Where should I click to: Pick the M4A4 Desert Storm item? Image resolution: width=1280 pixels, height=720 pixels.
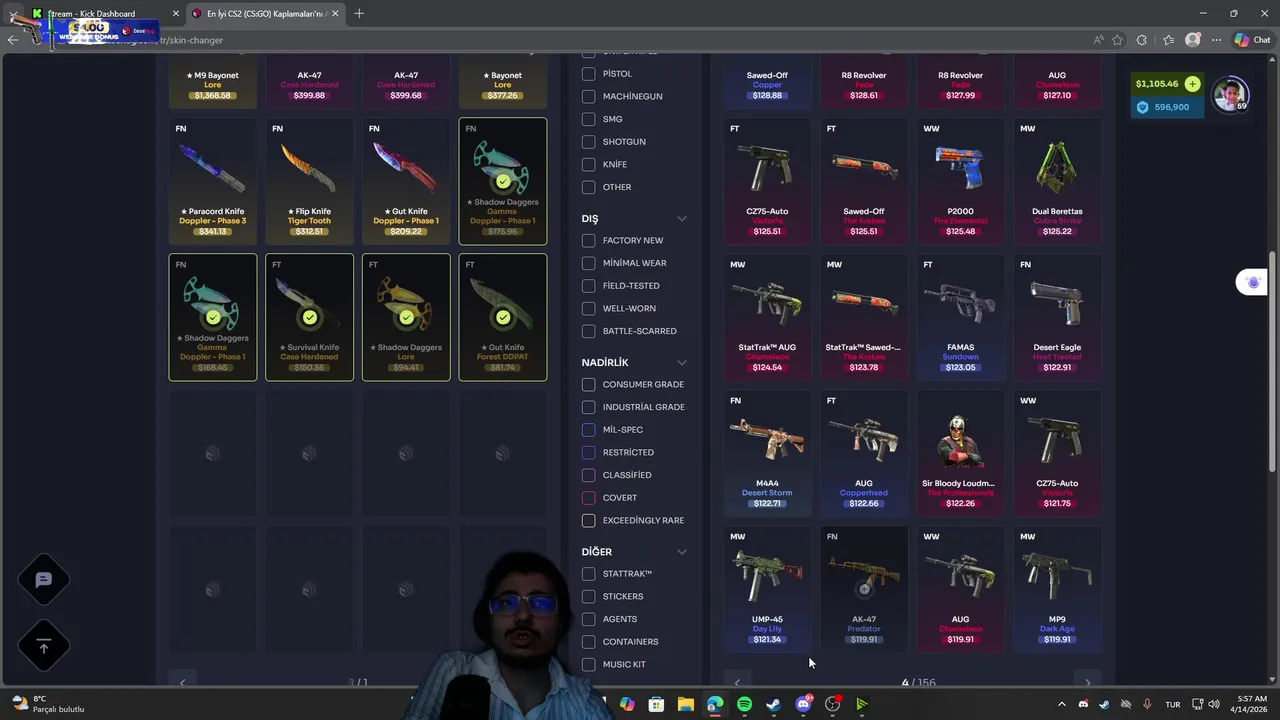tap(767, 453)
